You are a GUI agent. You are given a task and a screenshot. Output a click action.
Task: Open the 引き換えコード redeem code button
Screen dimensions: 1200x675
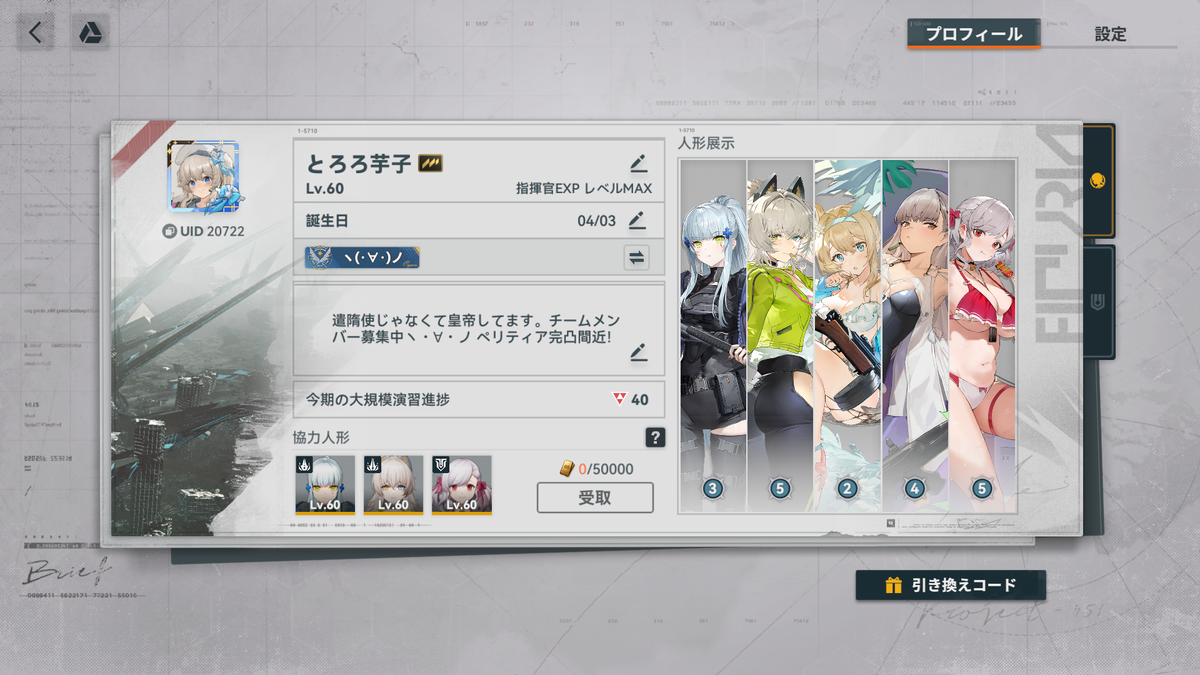[951, 585]
